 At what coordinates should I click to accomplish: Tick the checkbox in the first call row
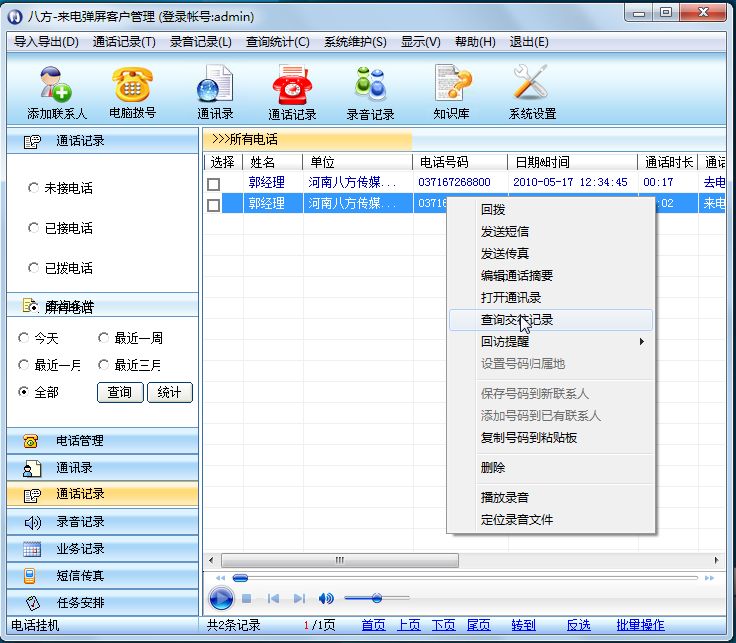click(213, 184)
